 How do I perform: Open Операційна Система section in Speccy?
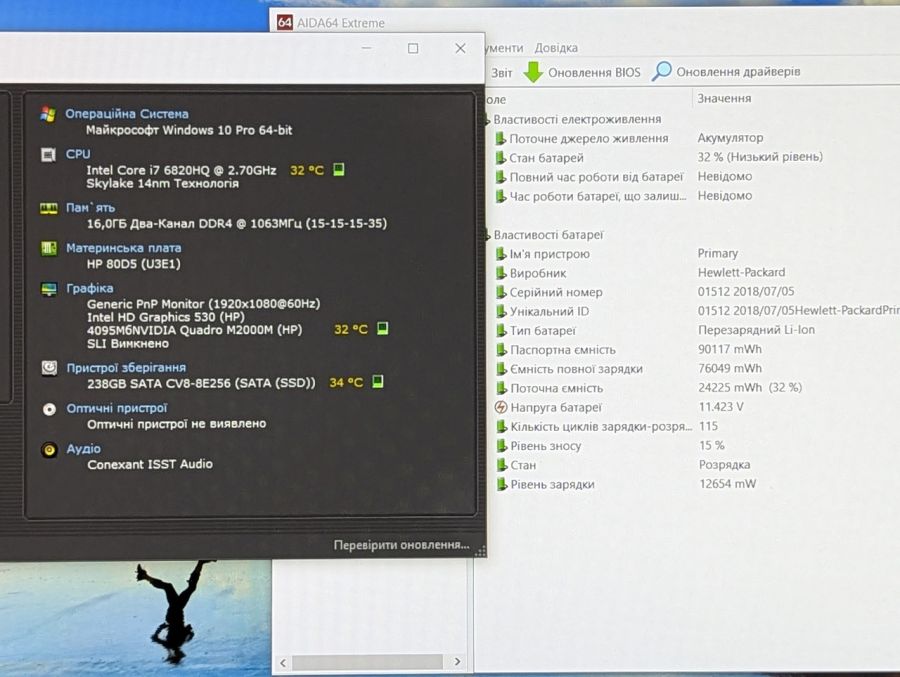tap(127, 114)
